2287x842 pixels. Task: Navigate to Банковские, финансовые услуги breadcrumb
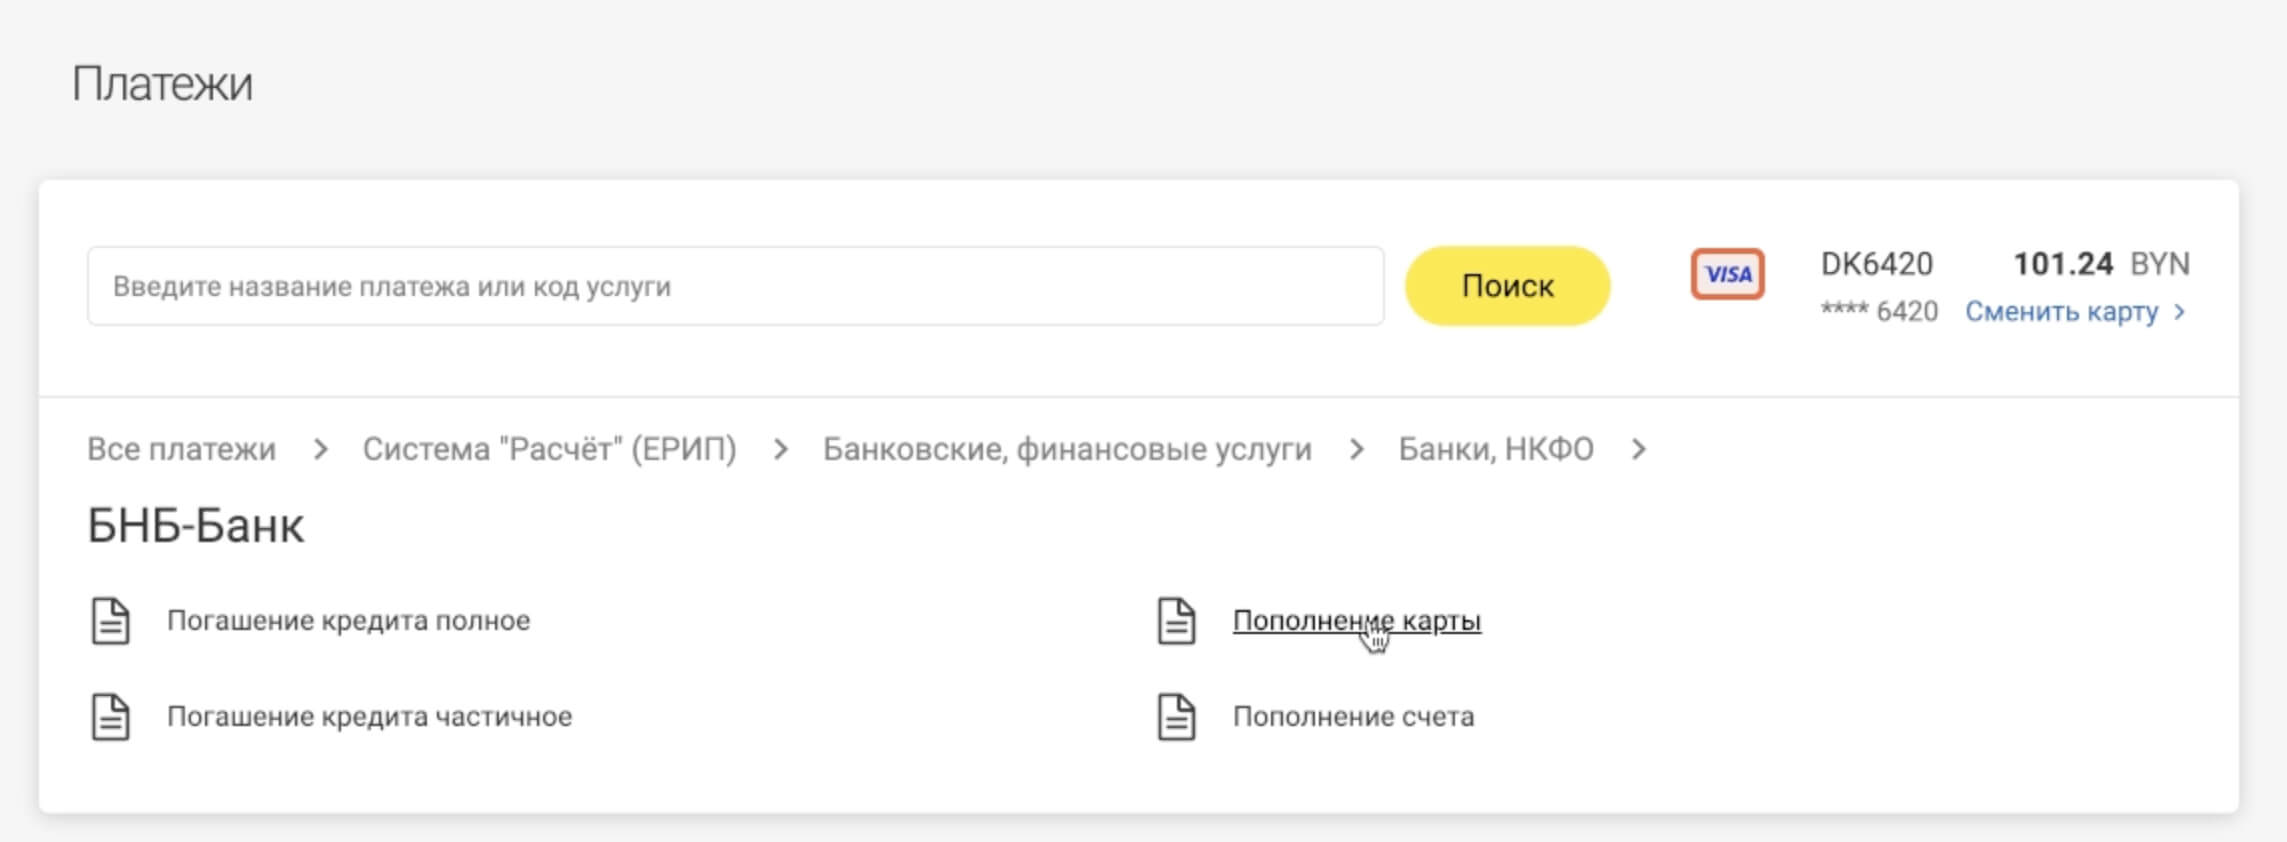click(x=1066, y=449)
